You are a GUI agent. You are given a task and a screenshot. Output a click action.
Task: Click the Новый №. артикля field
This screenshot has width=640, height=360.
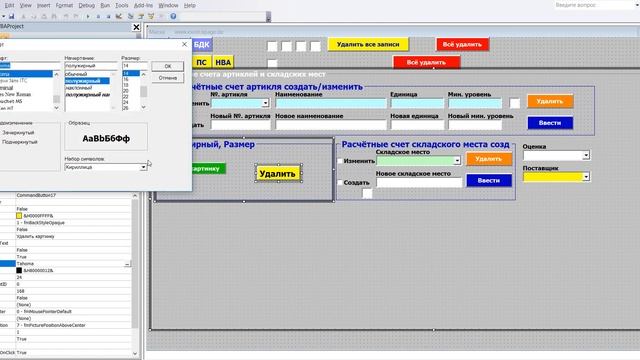tap(240, 125)
